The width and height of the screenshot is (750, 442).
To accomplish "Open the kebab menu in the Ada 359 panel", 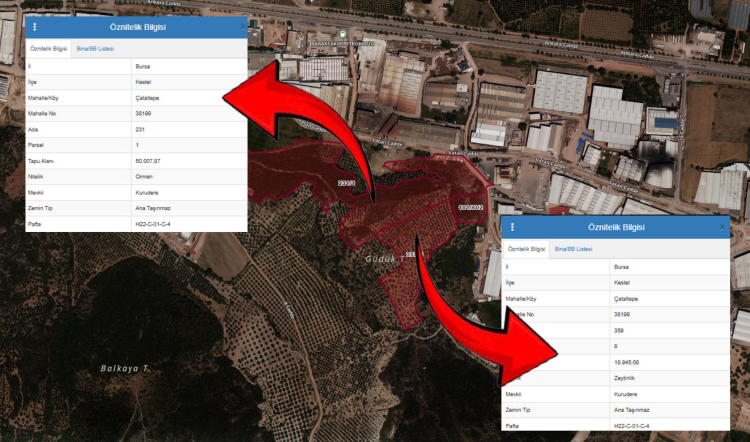I will pyautogui.click(x=512, y=228).
